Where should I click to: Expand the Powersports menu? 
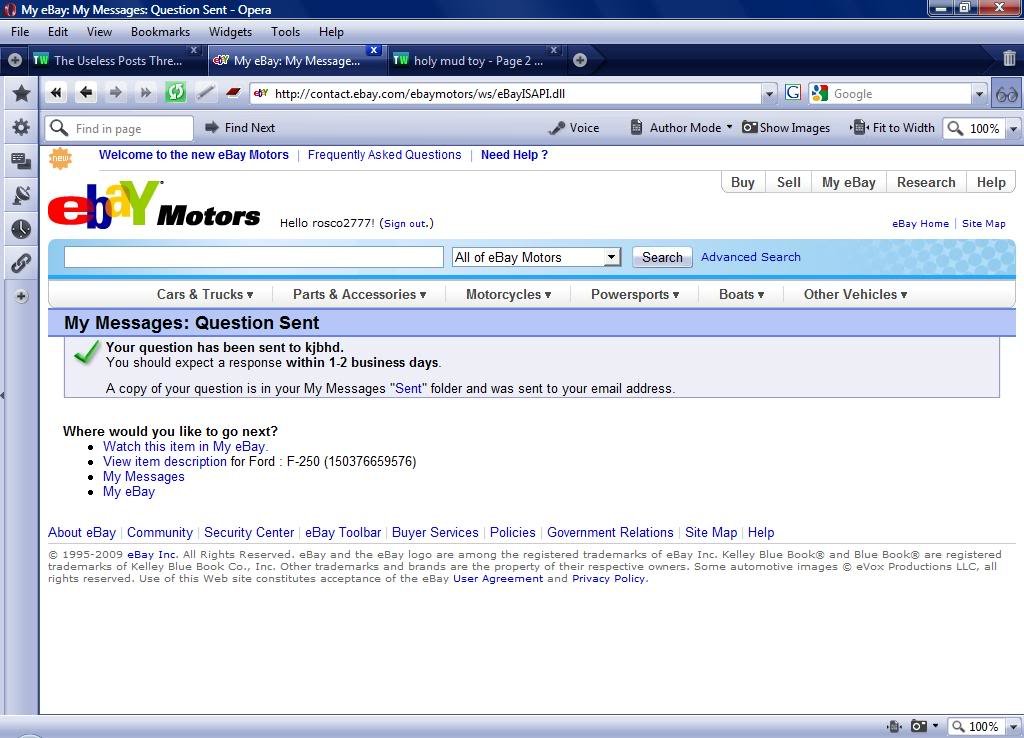coord(635,295)
